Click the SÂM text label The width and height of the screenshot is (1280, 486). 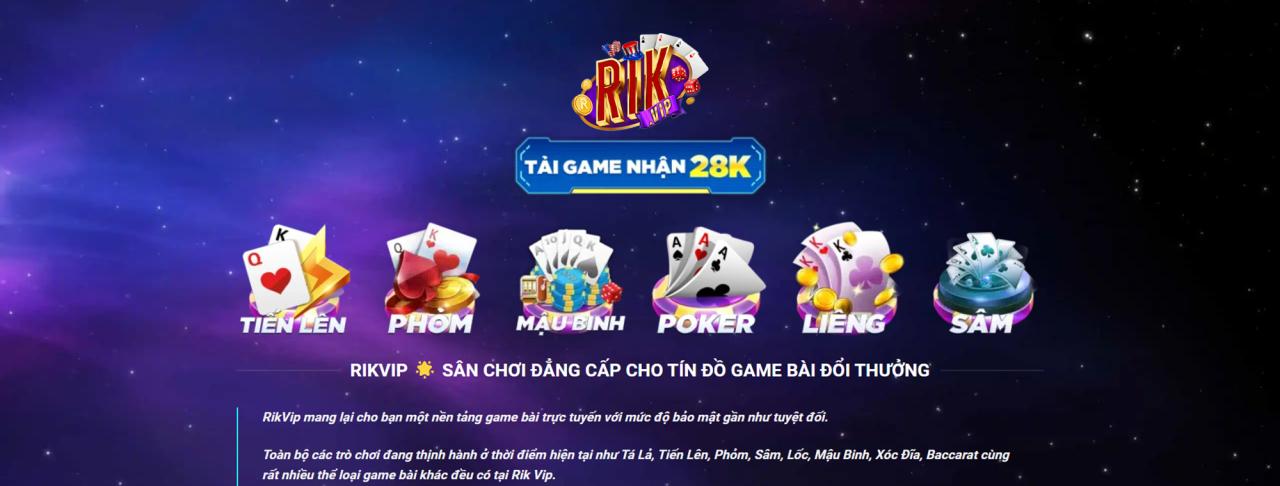pyautogui.click(x=982, y=324)
